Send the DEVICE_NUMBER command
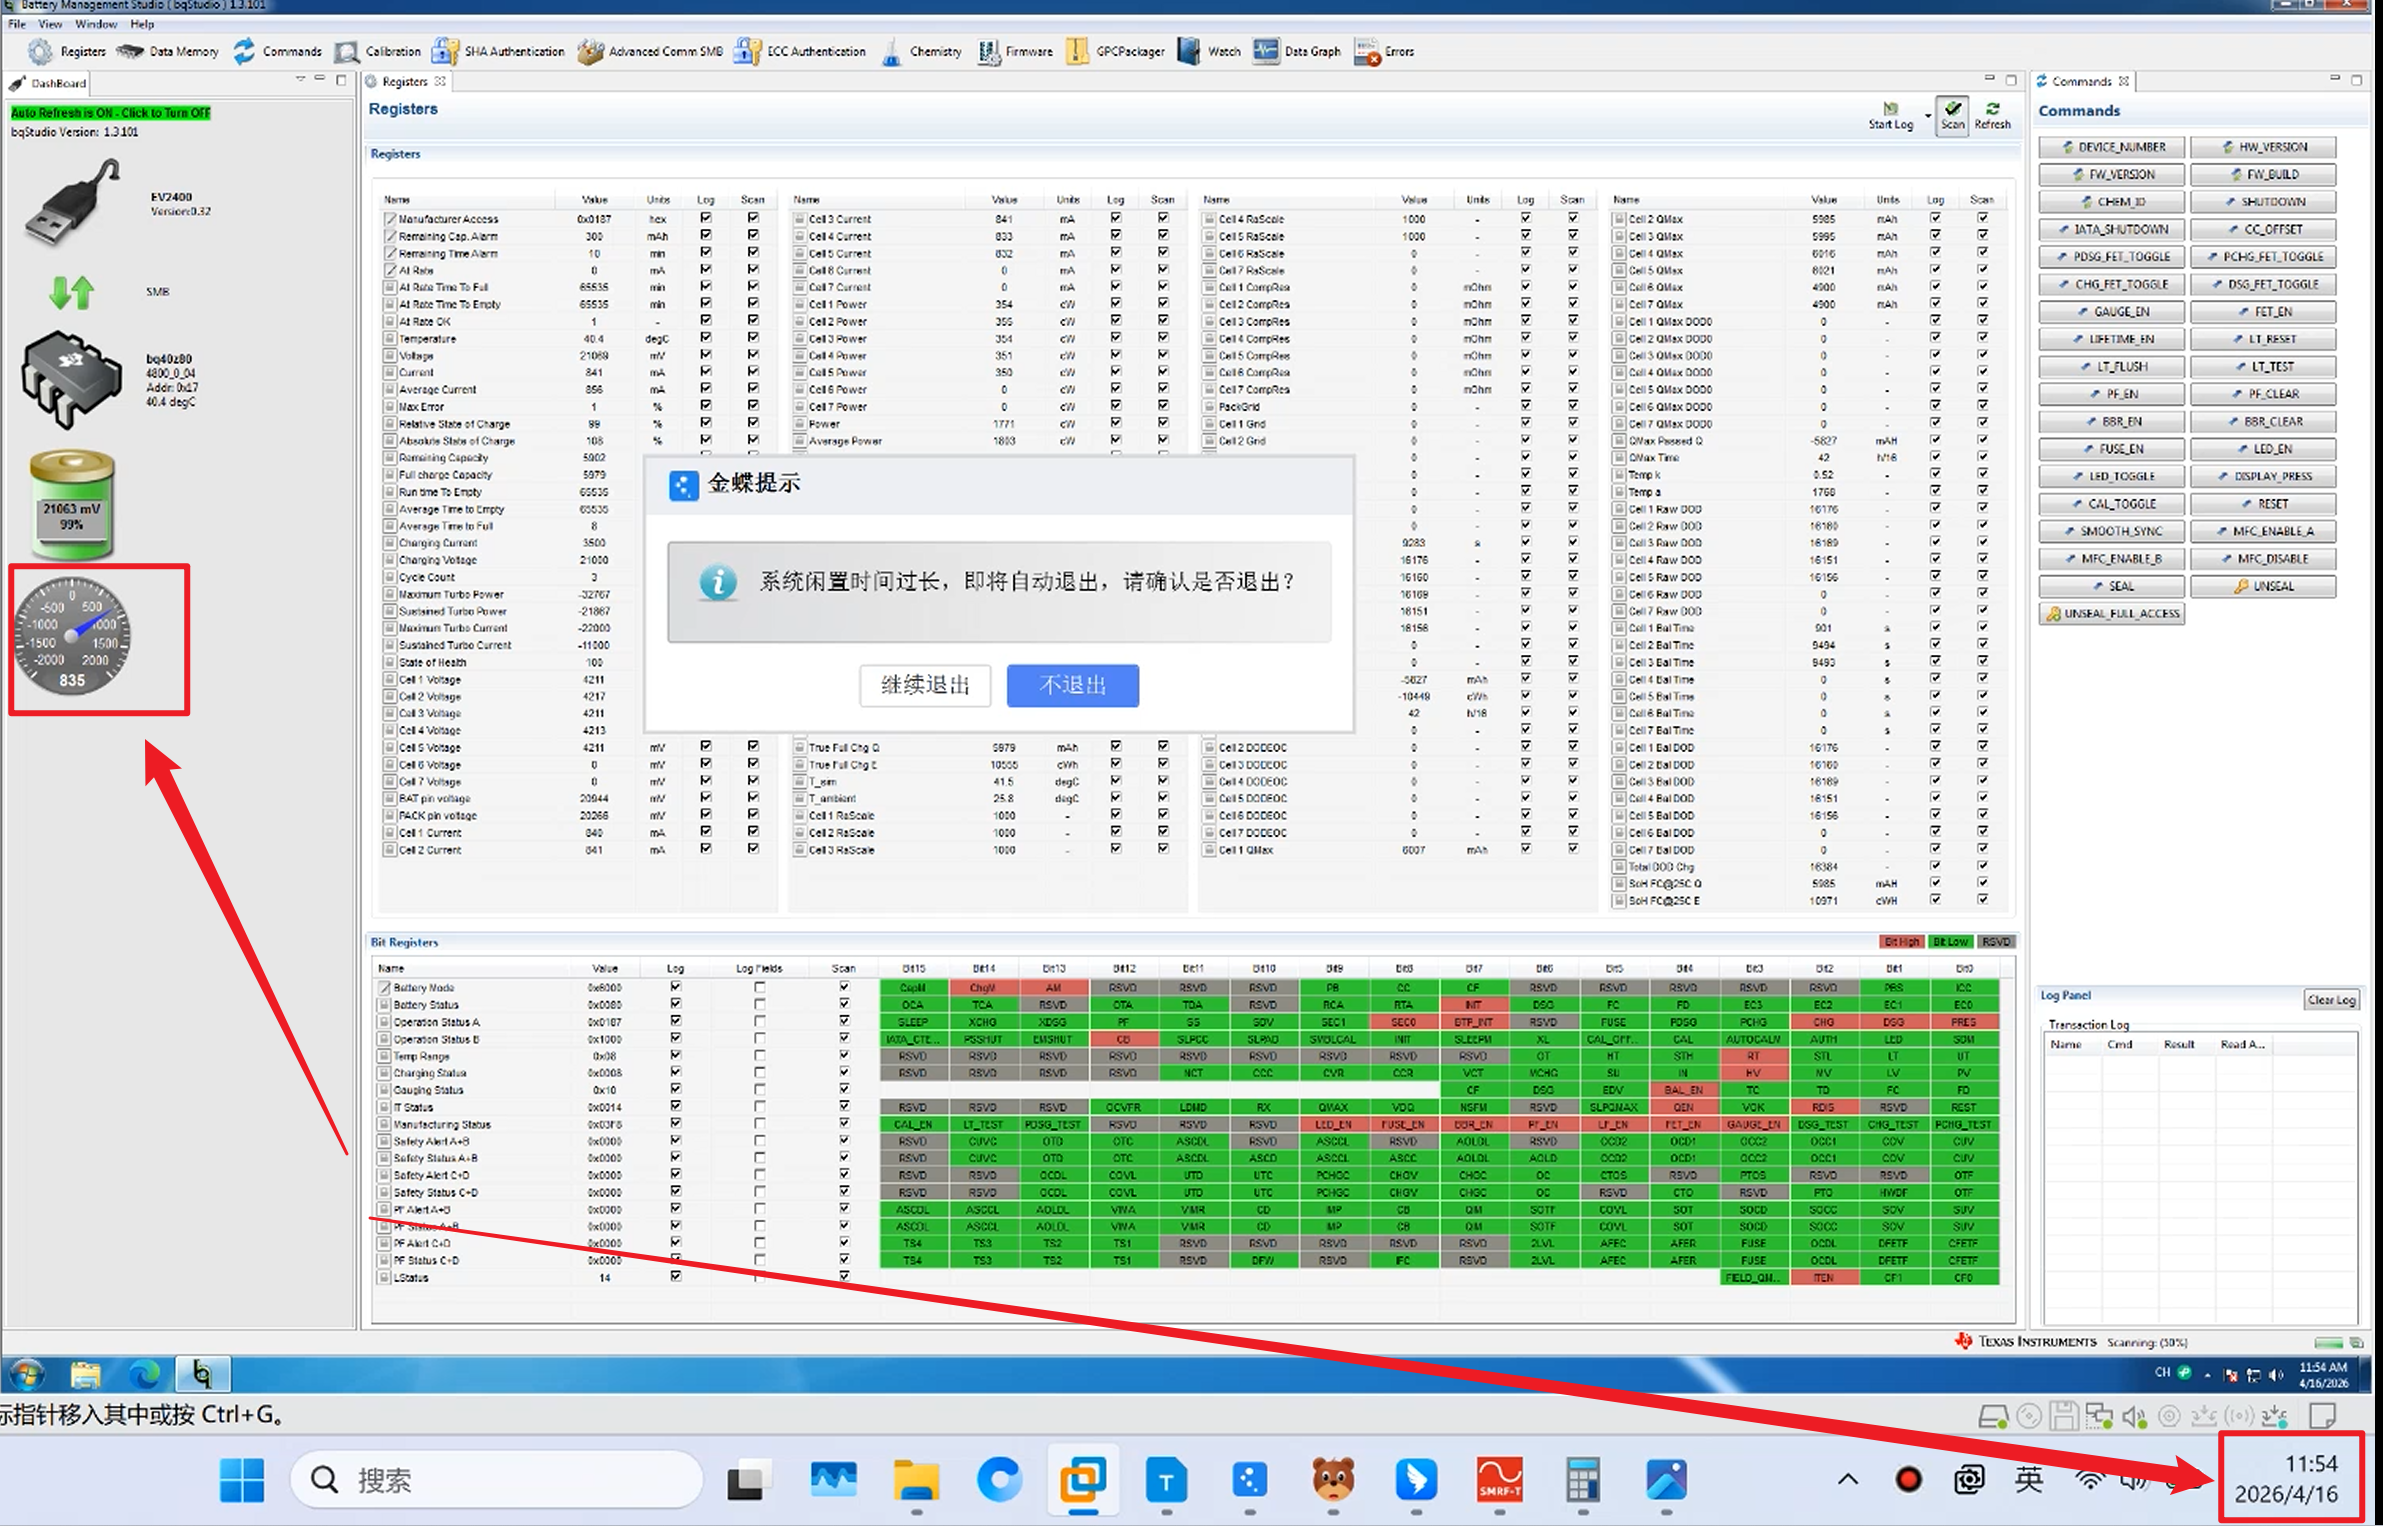This screenshot has height=1526, width=2383. pos(2112,147)
